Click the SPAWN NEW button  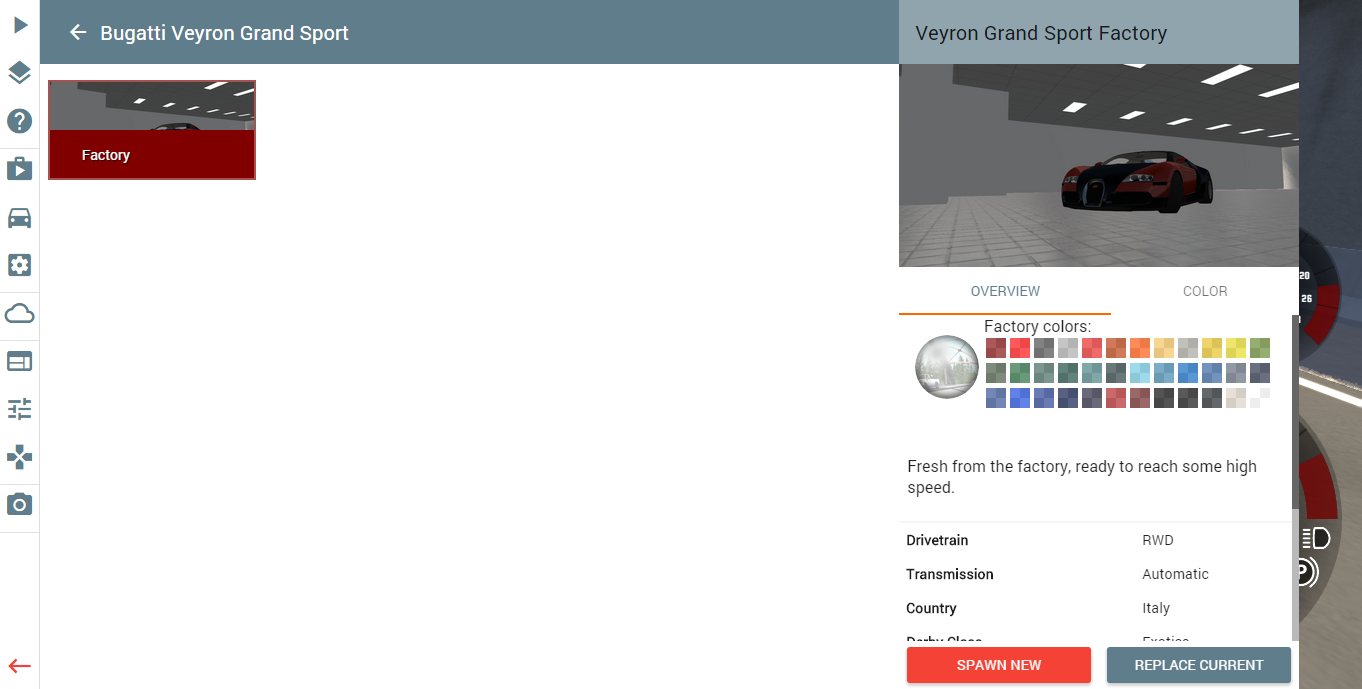click(x=999, y=665)
